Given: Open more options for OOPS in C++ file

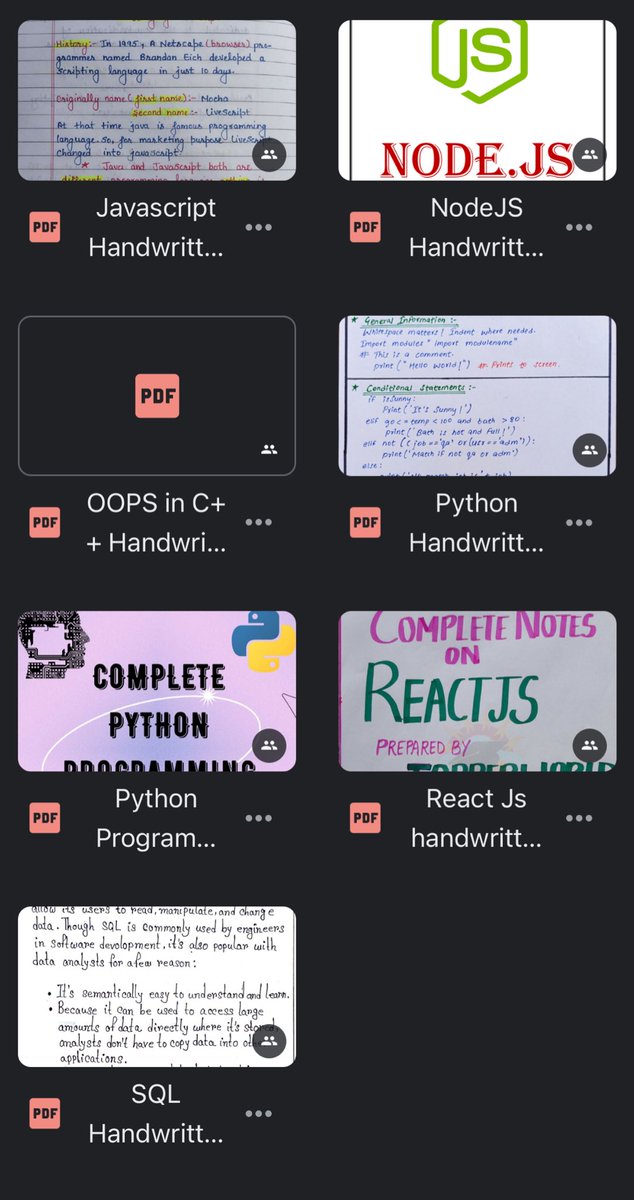Looking at the screenshot, I should point(258,522).
